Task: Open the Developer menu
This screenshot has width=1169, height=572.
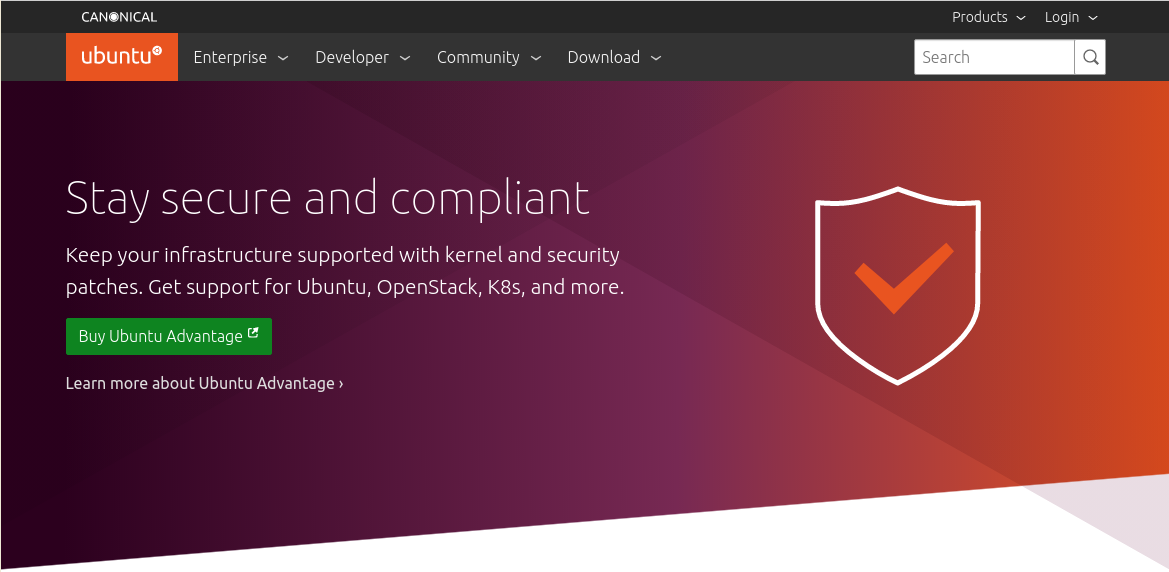Action: tap(362, 57)
